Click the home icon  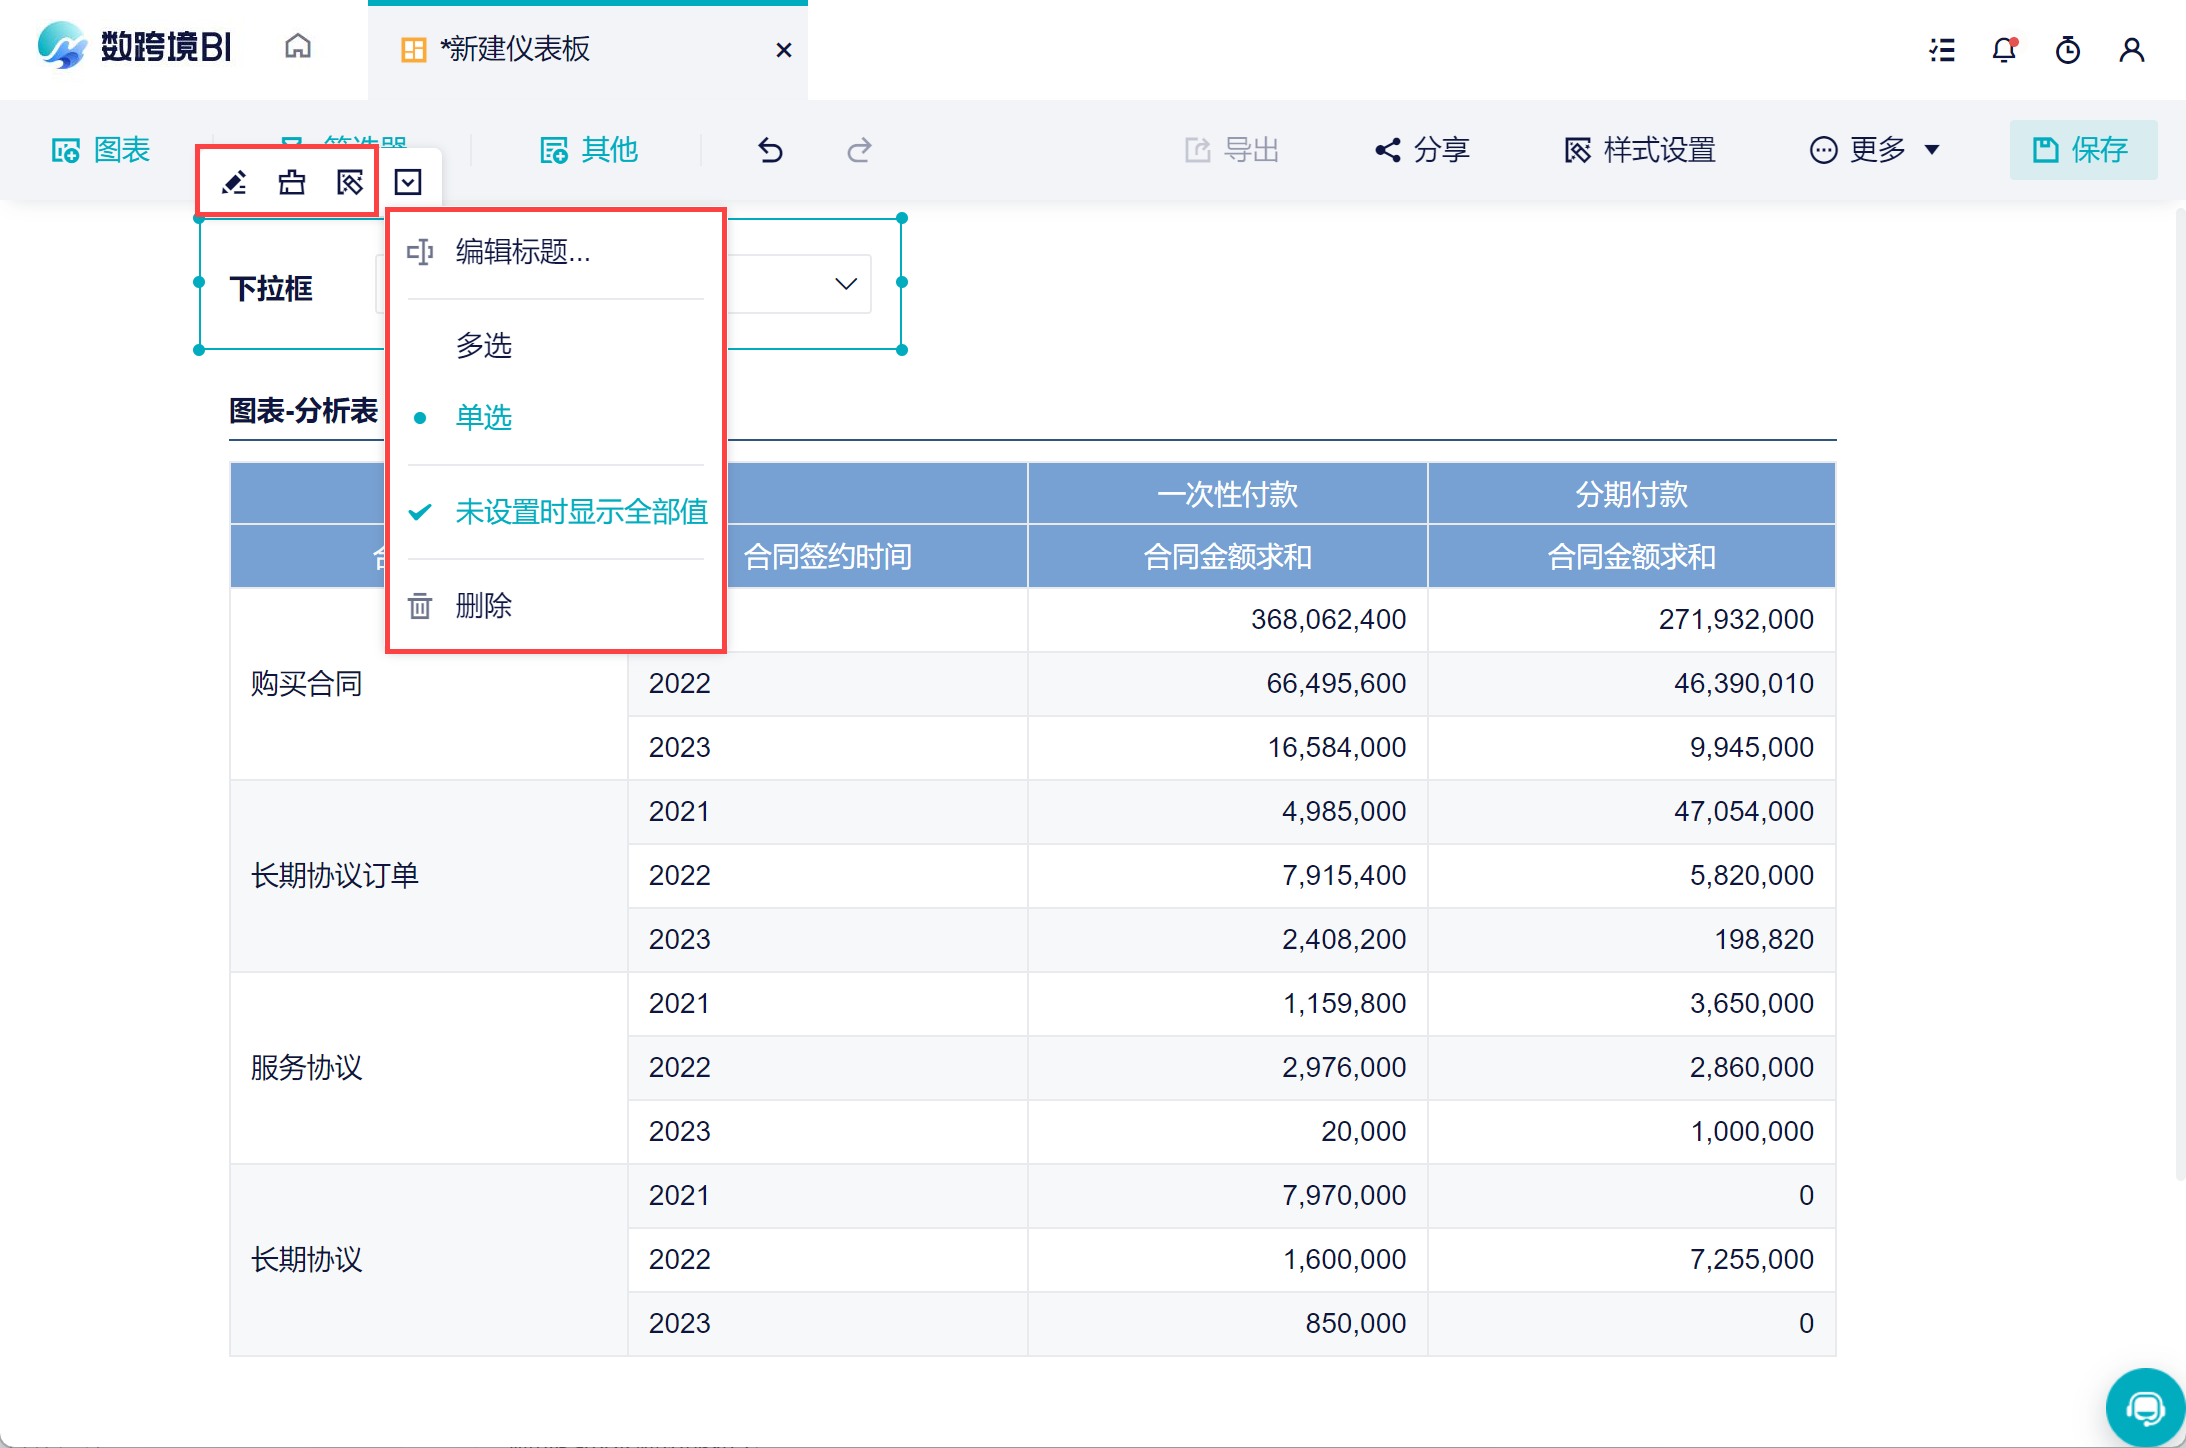click(x=298, y=47)
